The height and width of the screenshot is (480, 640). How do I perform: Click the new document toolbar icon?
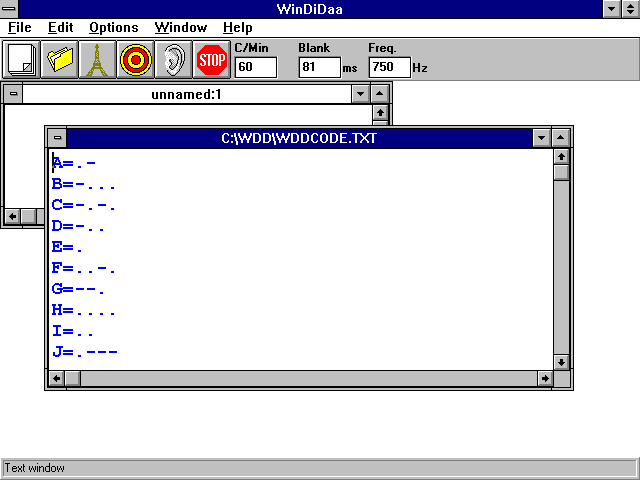(x=20, y=60)
